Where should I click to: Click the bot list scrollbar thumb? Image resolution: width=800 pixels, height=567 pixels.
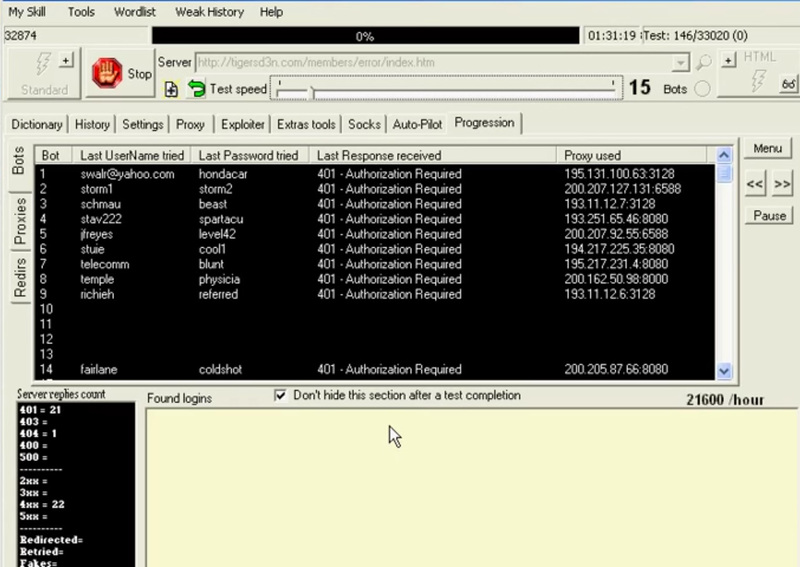coord(724,174)
